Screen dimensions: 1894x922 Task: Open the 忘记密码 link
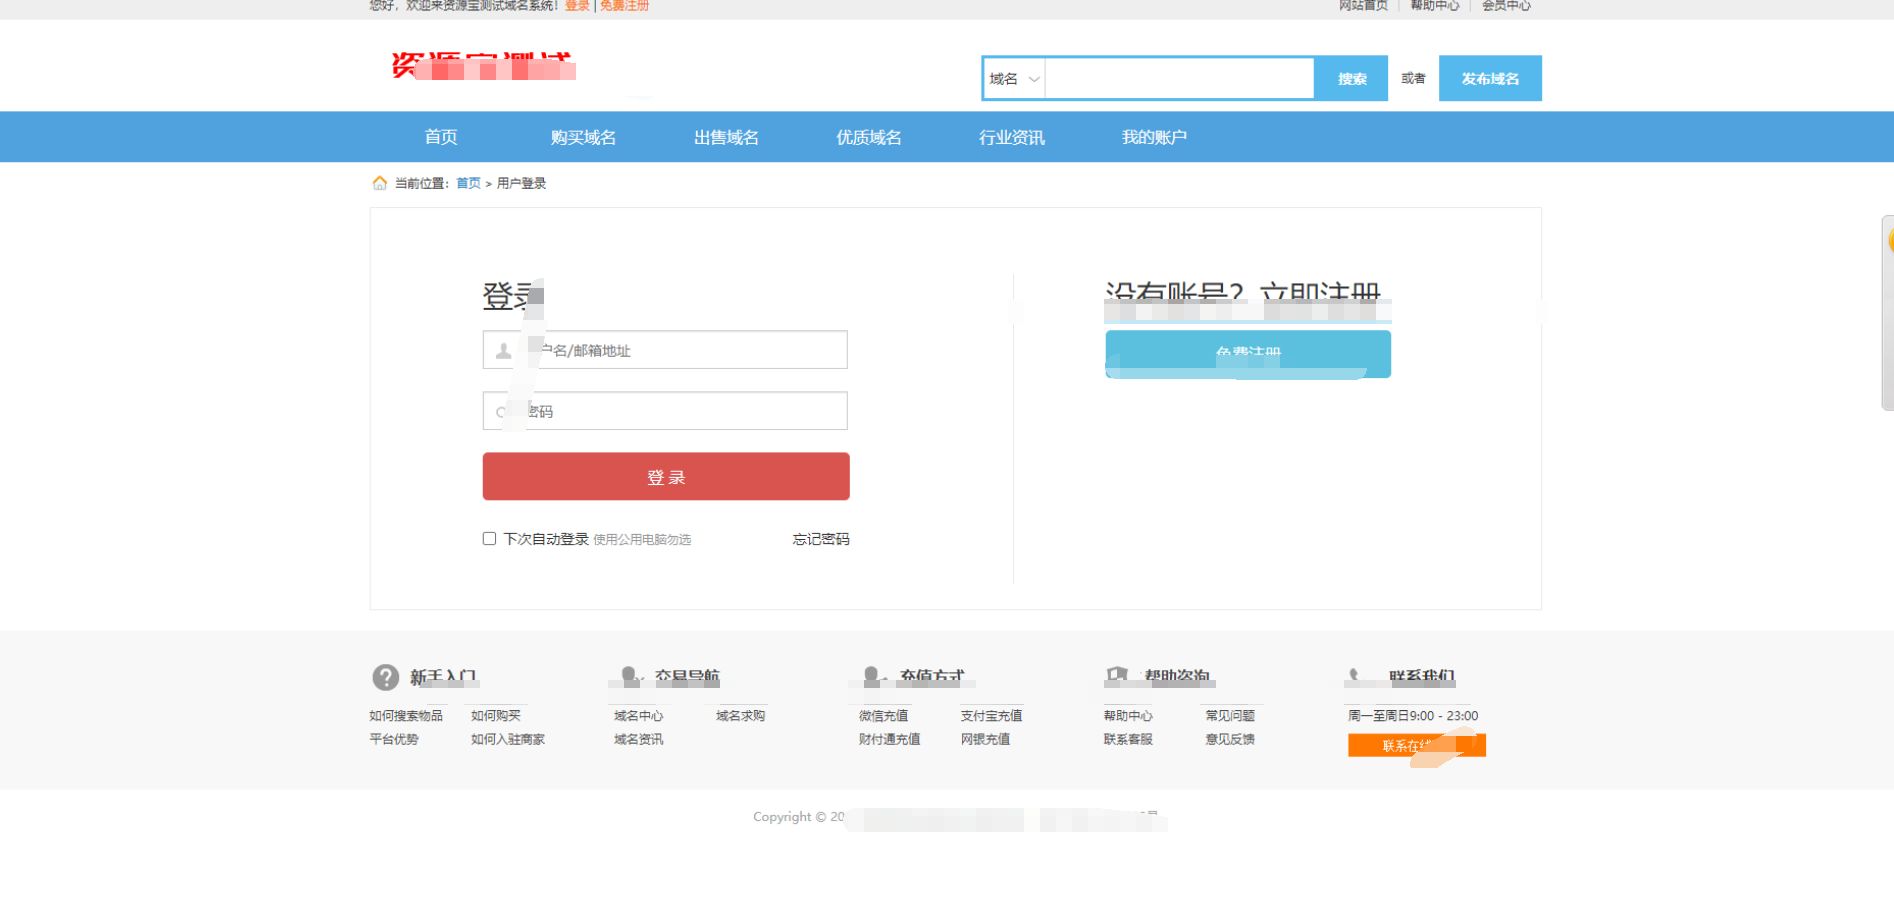point(820,539)
